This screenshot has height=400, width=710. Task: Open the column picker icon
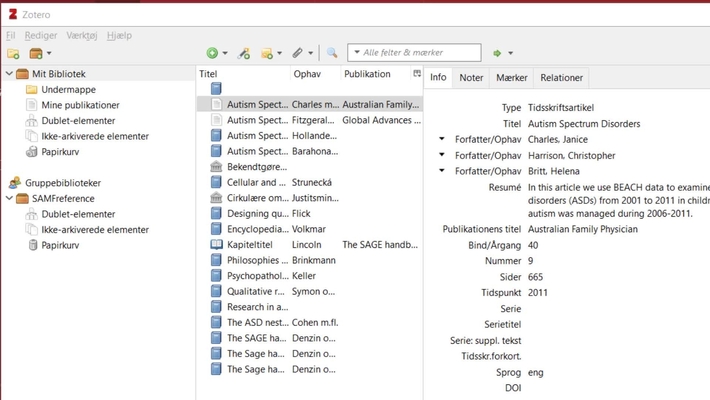417,73
